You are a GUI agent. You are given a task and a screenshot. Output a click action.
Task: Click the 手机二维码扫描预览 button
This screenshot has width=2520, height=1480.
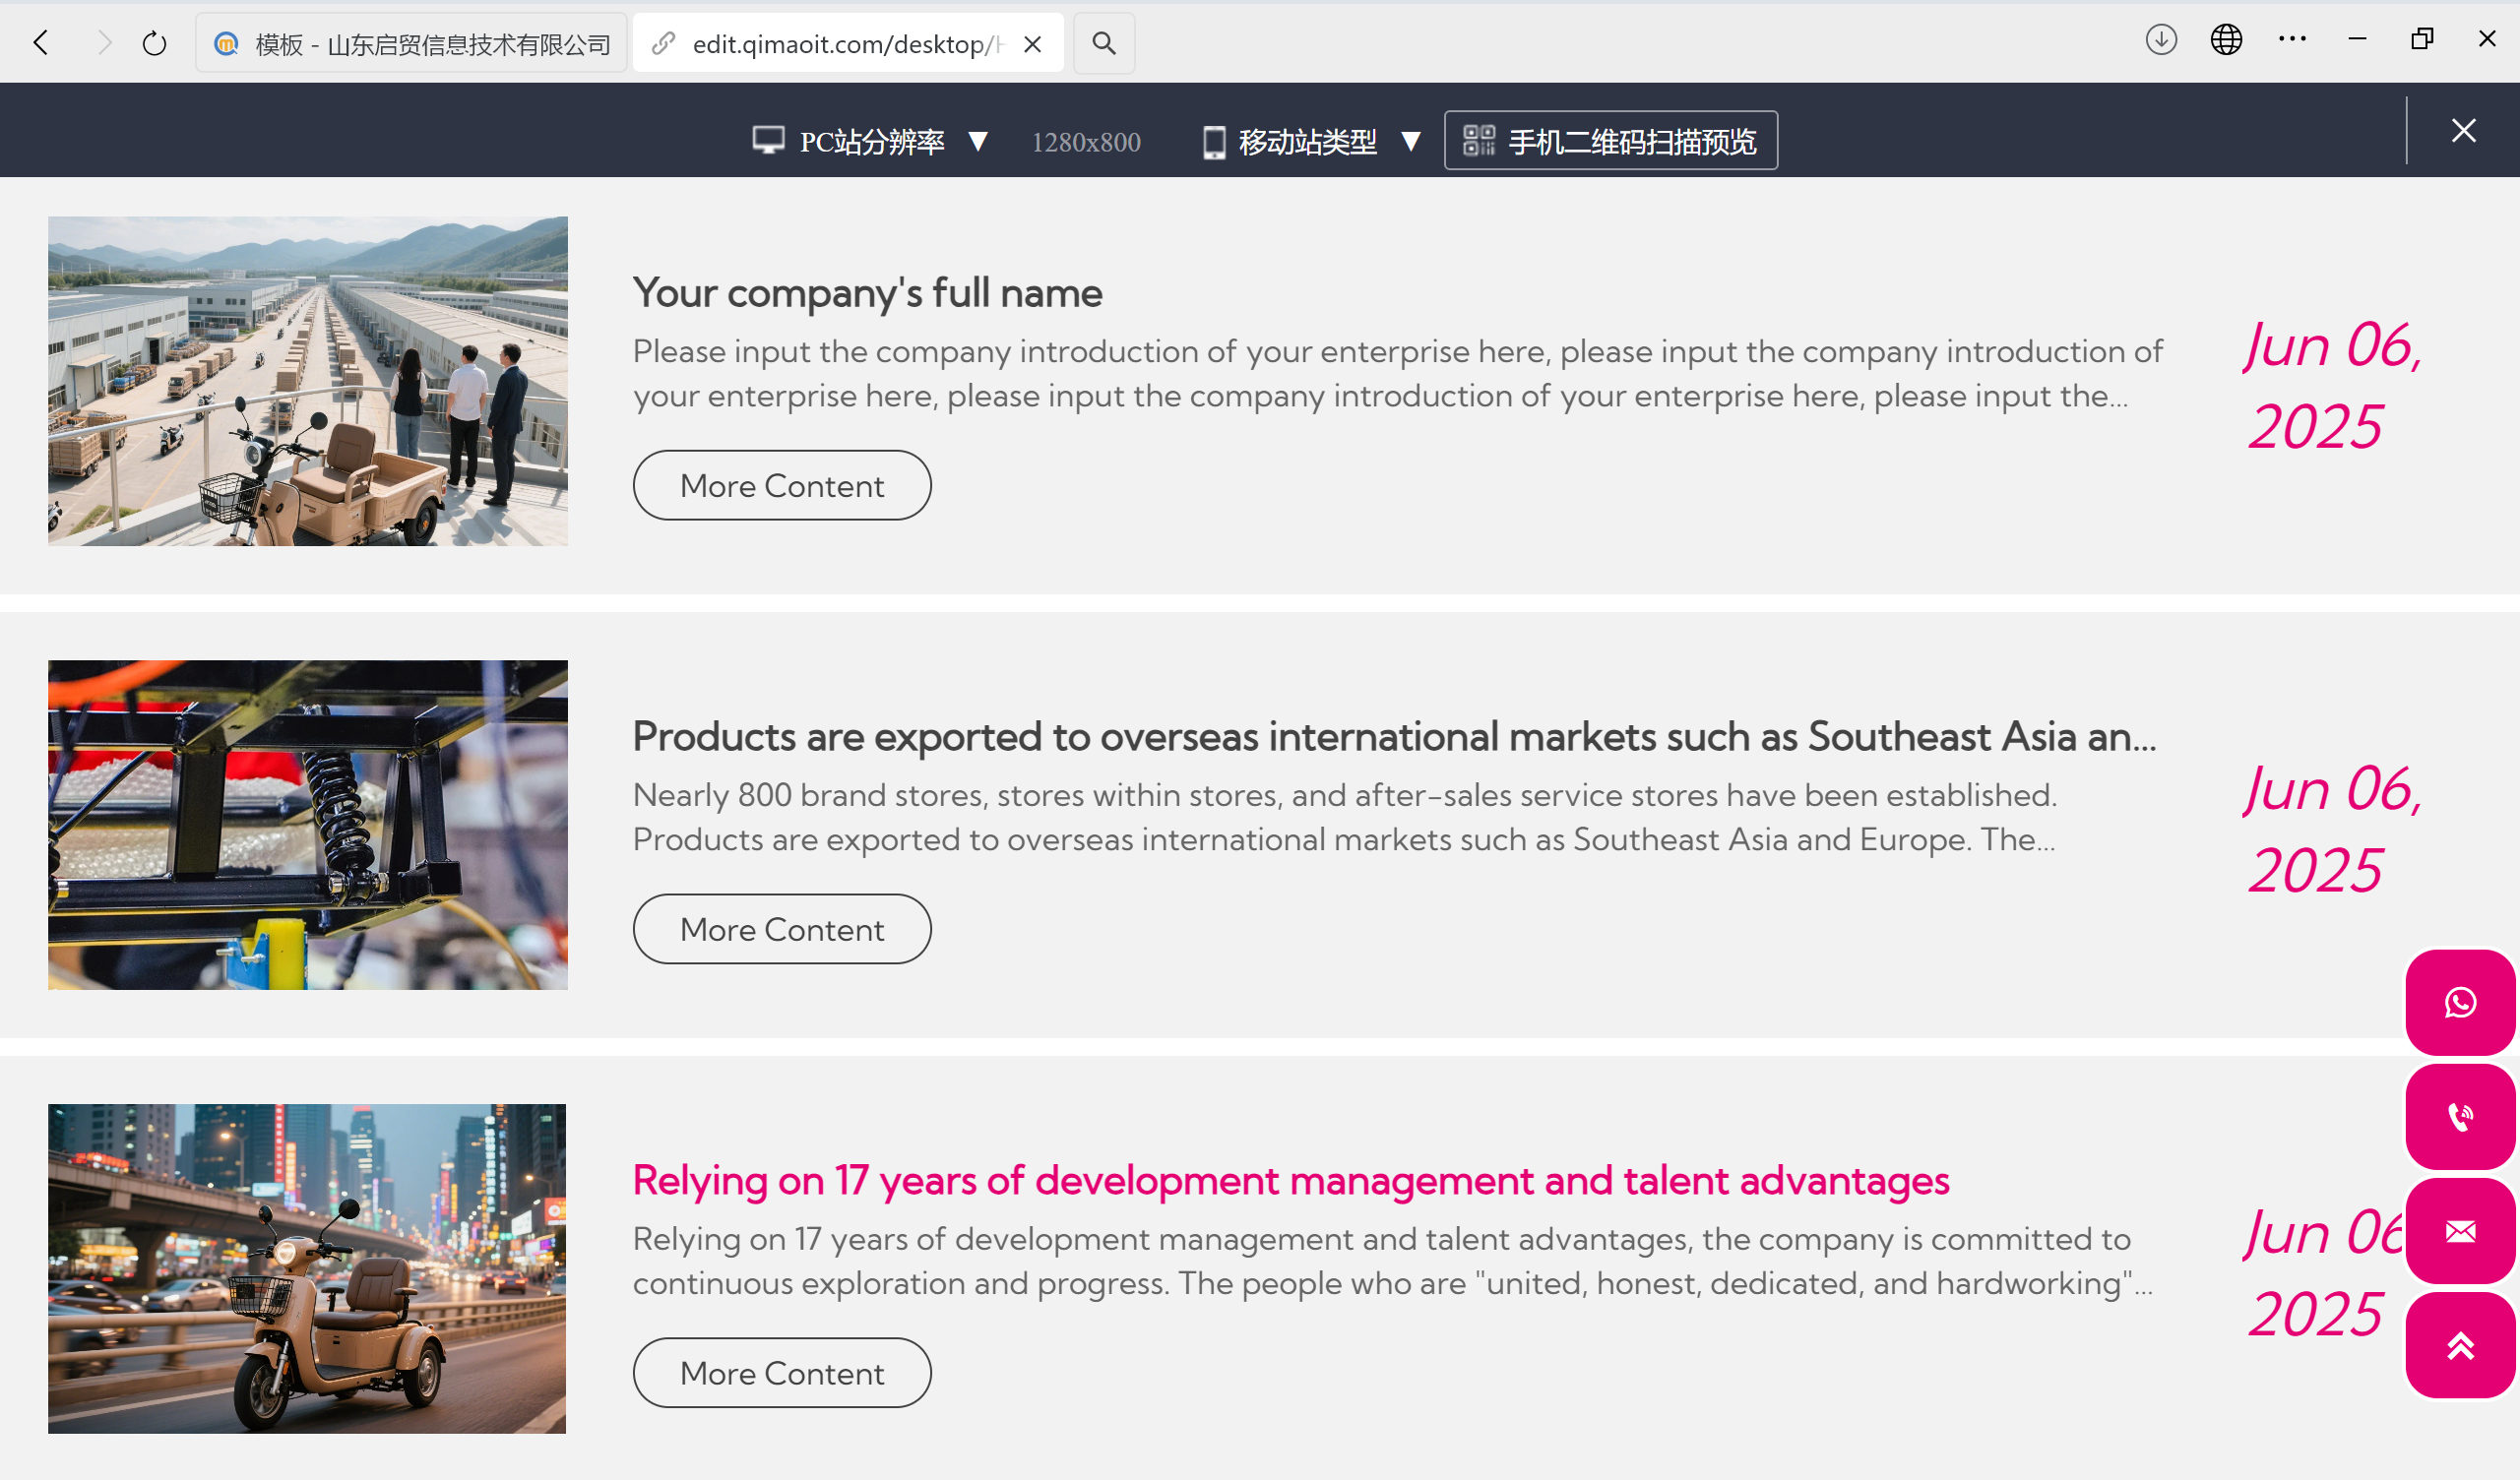pyautogui.click(x=1610, y=141)
